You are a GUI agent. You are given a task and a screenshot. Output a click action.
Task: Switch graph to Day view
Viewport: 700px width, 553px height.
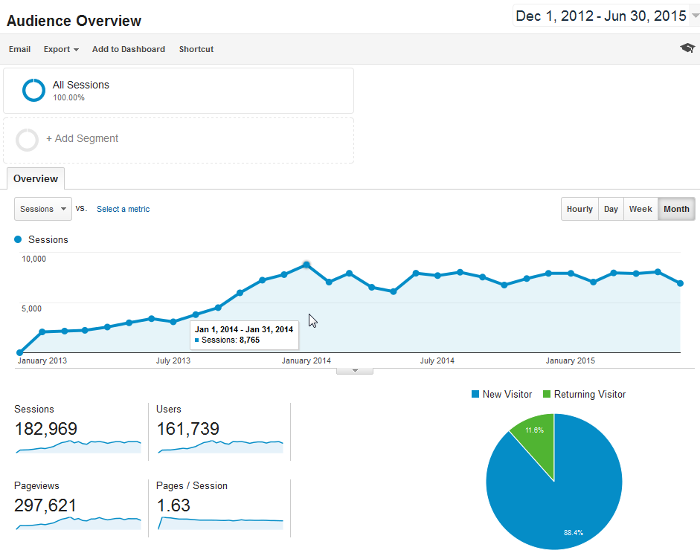click(610, 209)
